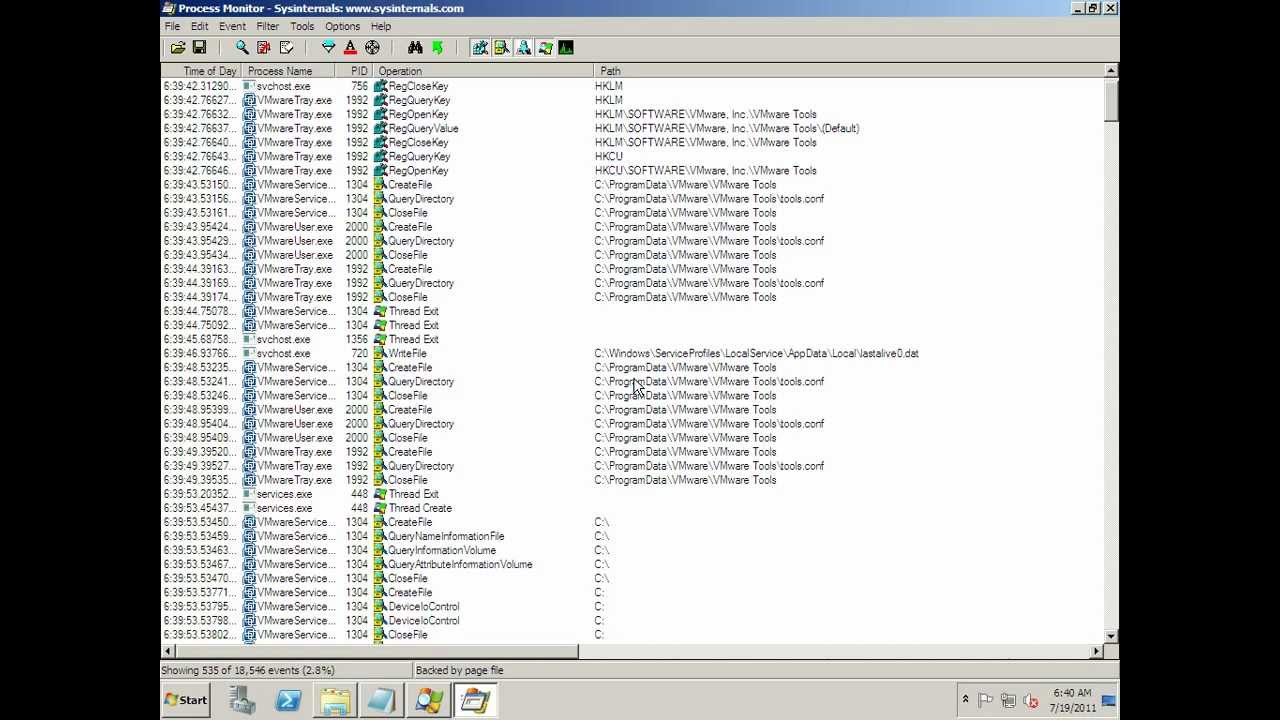1280x720 pixels.
Task: Toggle Show Registry Activity toolbar button
Action: [480, 47]
